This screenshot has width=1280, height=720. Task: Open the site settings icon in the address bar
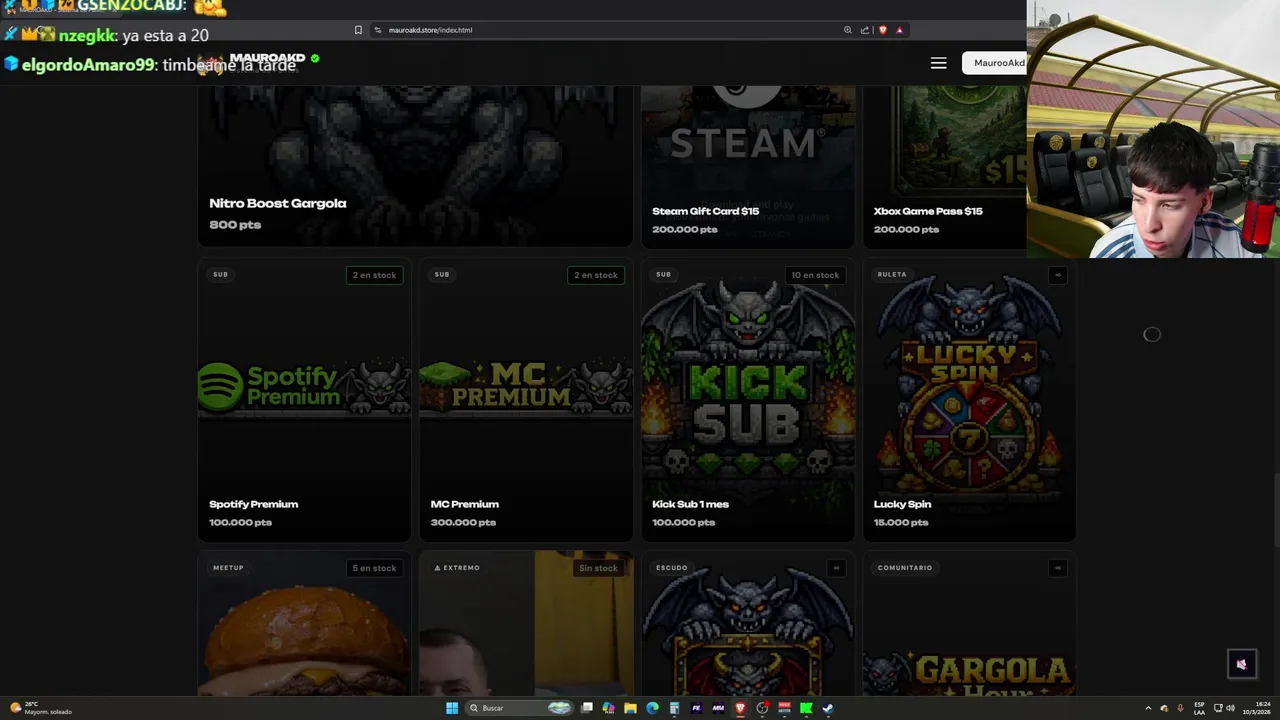(x=378, y=30)
